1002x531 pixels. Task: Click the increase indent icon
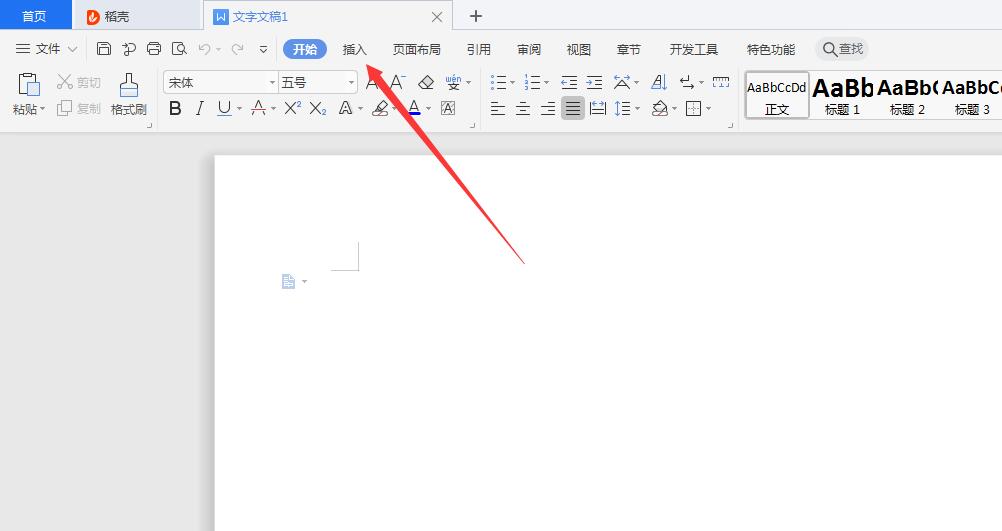click(x=594, y=82)
